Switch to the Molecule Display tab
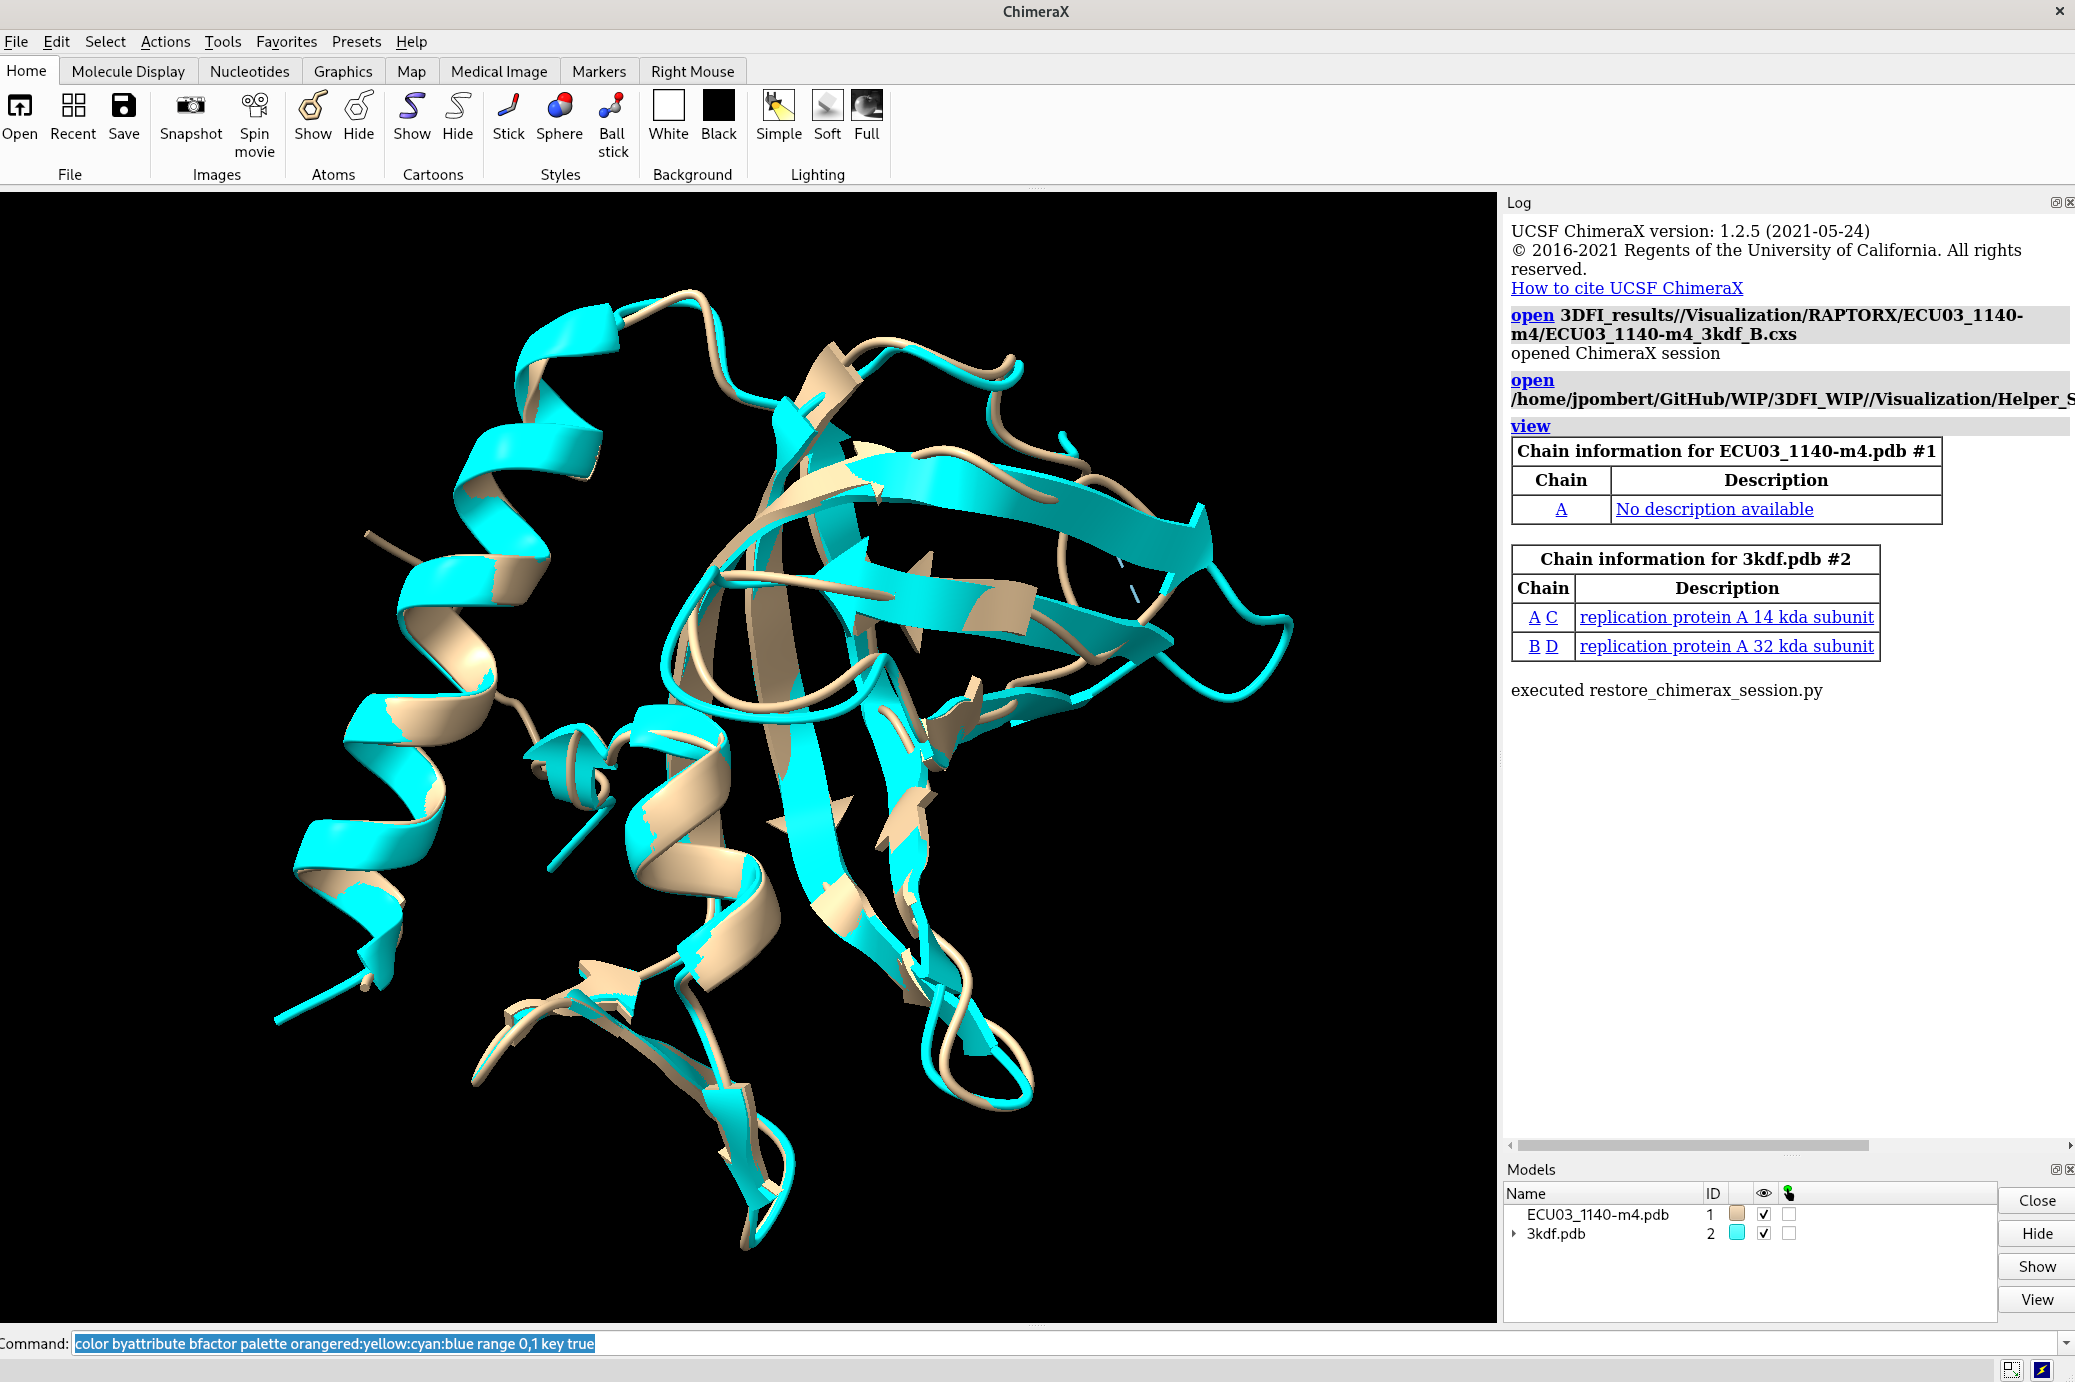This screenshot has width=2075, height=1382. 128,71
